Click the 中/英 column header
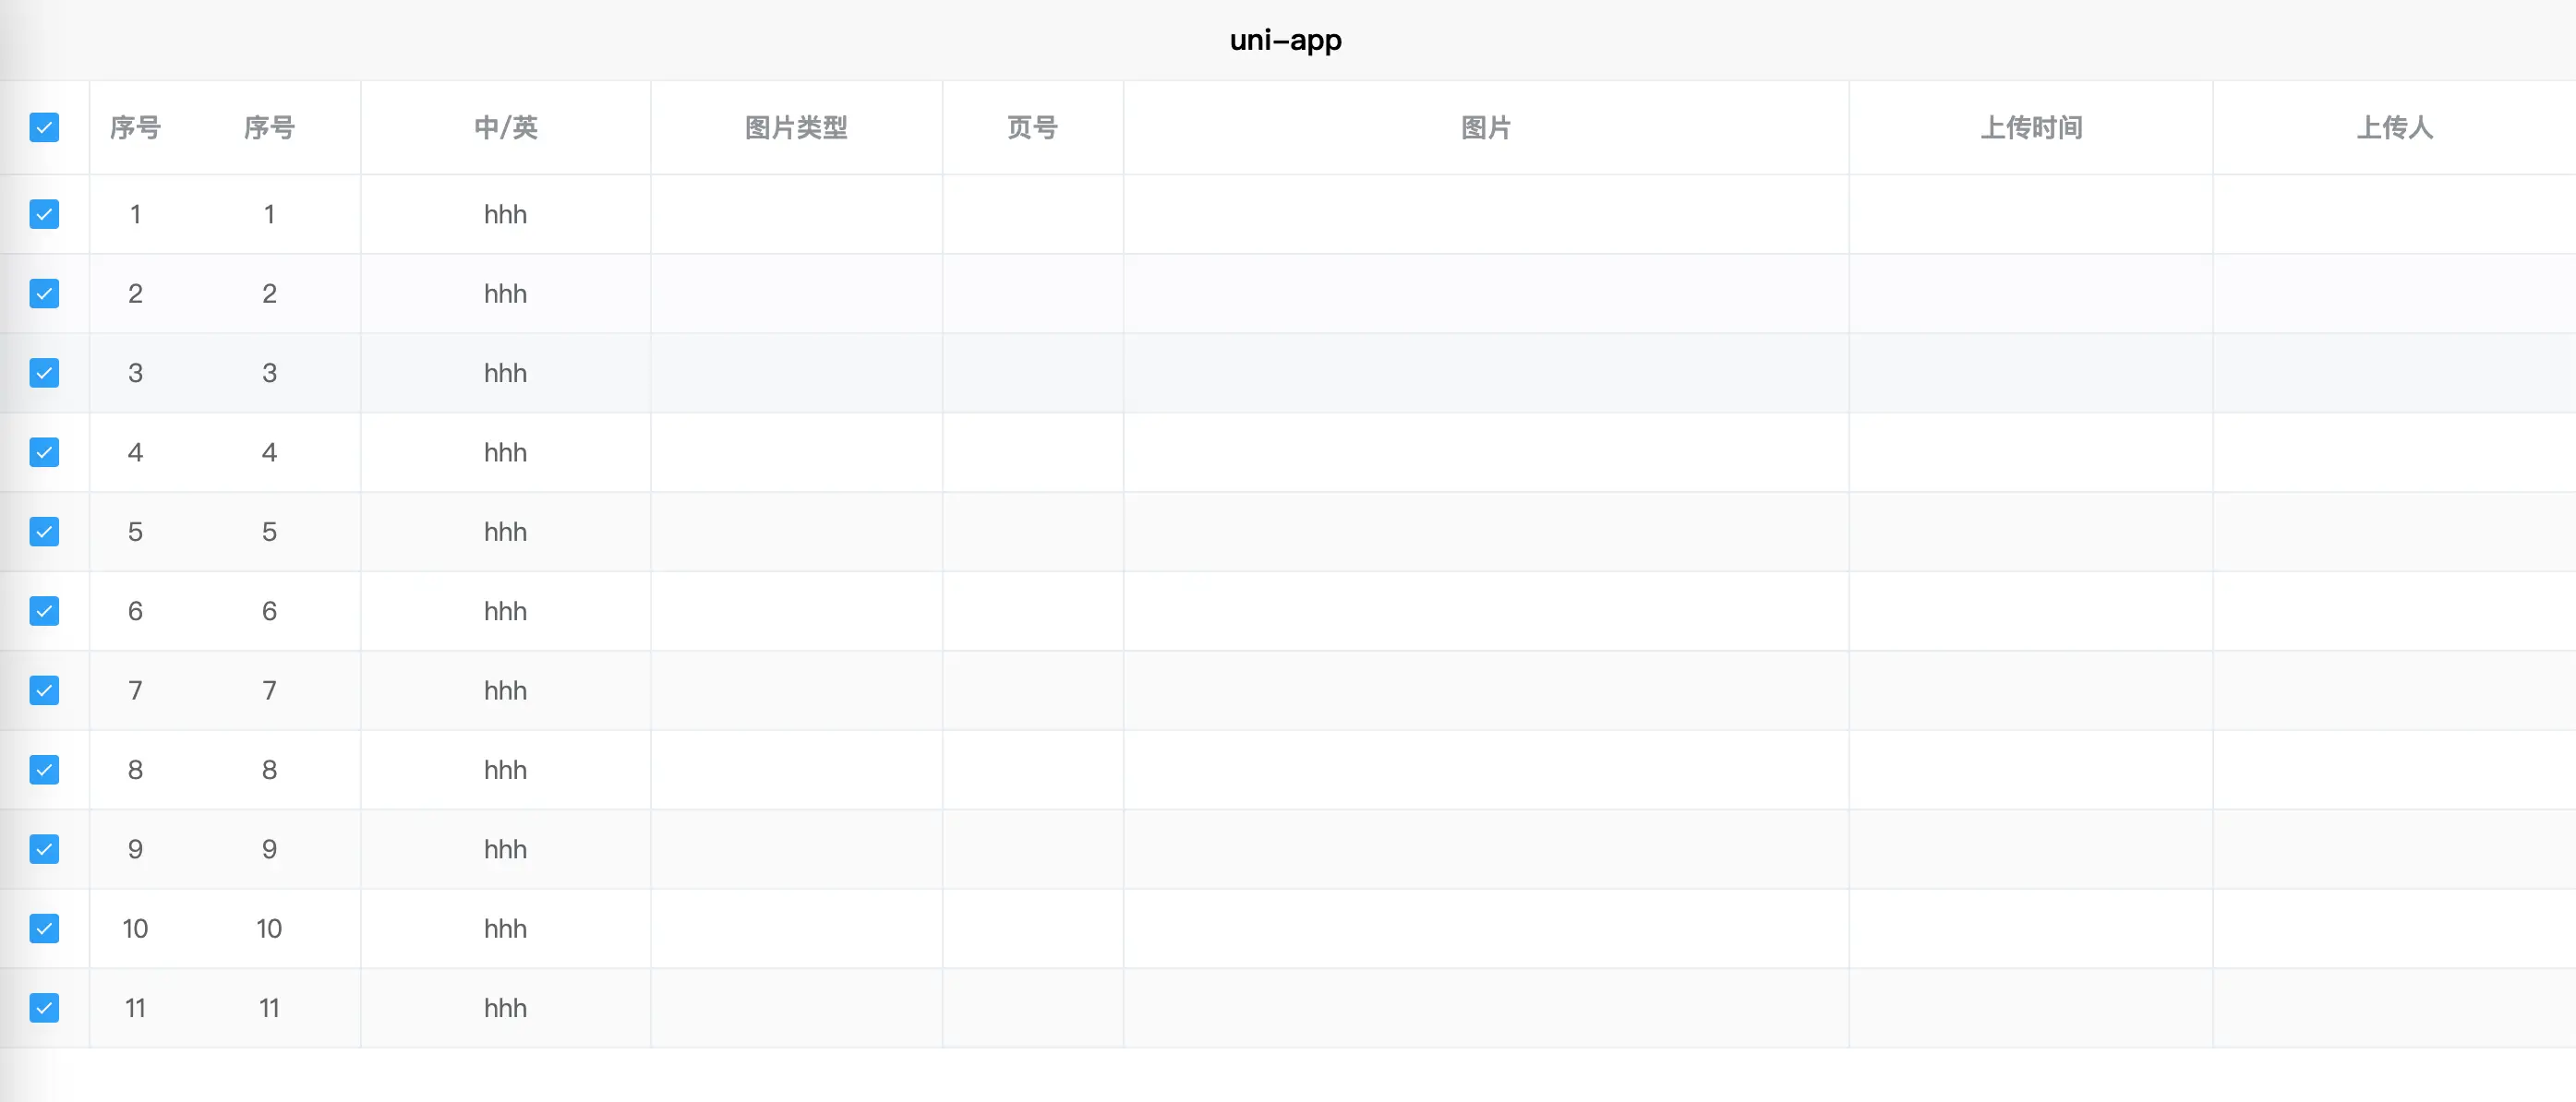Viewport: 2576px width, 1102px height. [506, 128]
